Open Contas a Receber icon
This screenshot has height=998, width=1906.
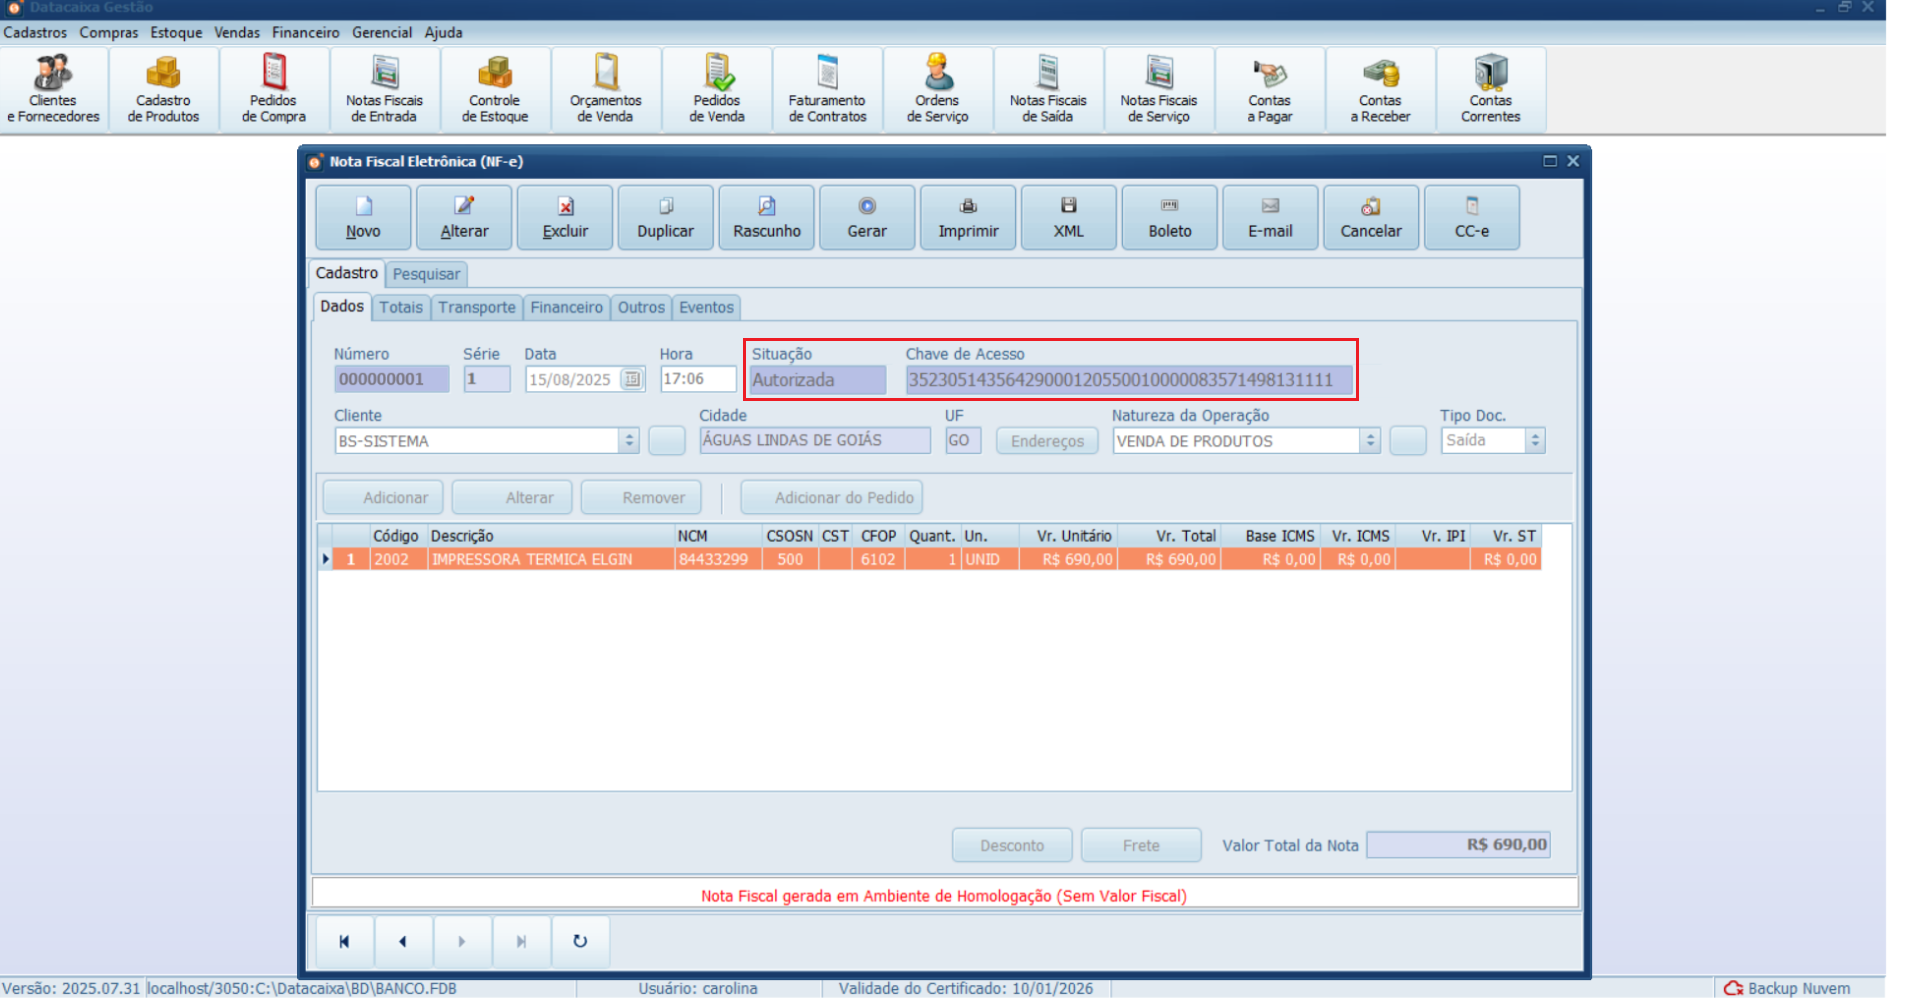(1380, 90)
